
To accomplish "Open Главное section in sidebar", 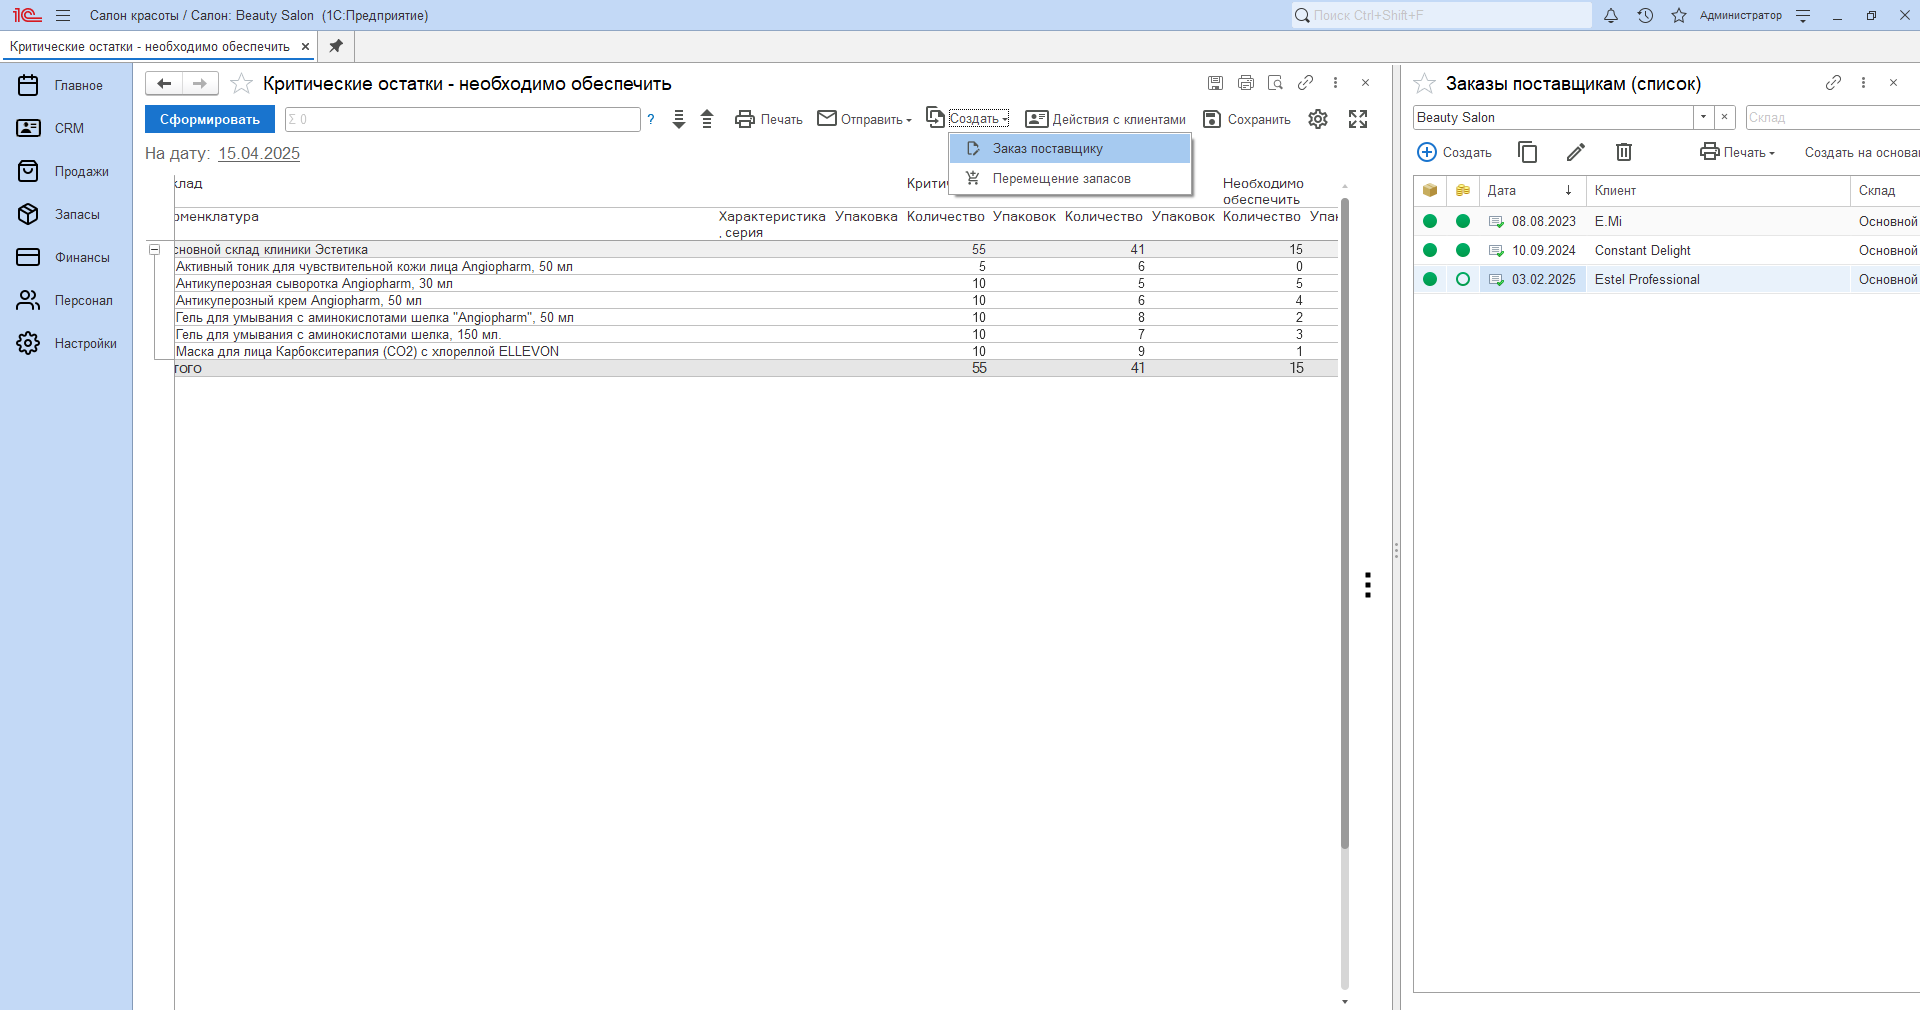I will 66,85.
